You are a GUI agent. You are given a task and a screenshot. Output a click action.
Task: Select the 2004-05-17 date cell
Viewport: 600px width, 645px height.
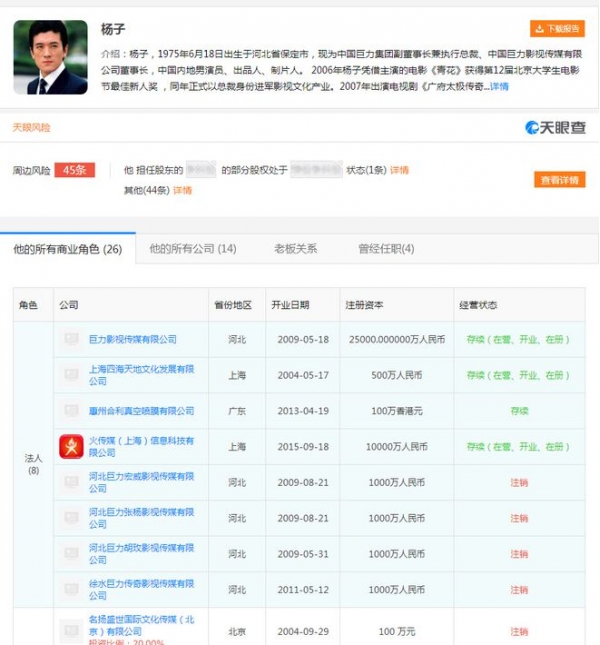pos(303,375)
